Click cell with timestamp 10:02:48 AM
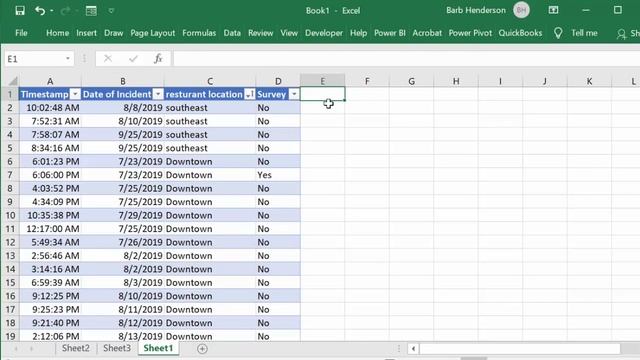640x360 pixels. [x=50, y=108]
